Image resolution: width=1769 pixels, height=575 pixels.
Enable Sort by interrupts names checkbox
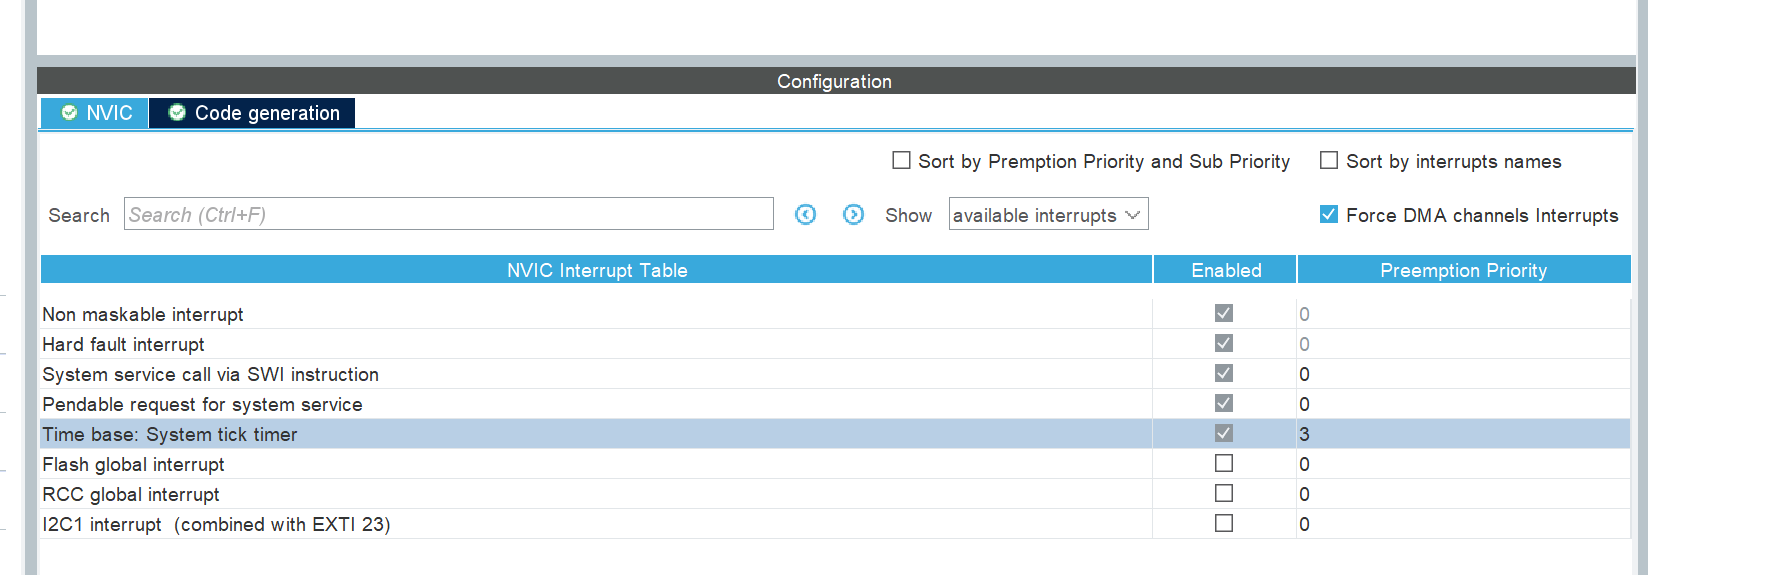click(1329, 161)
